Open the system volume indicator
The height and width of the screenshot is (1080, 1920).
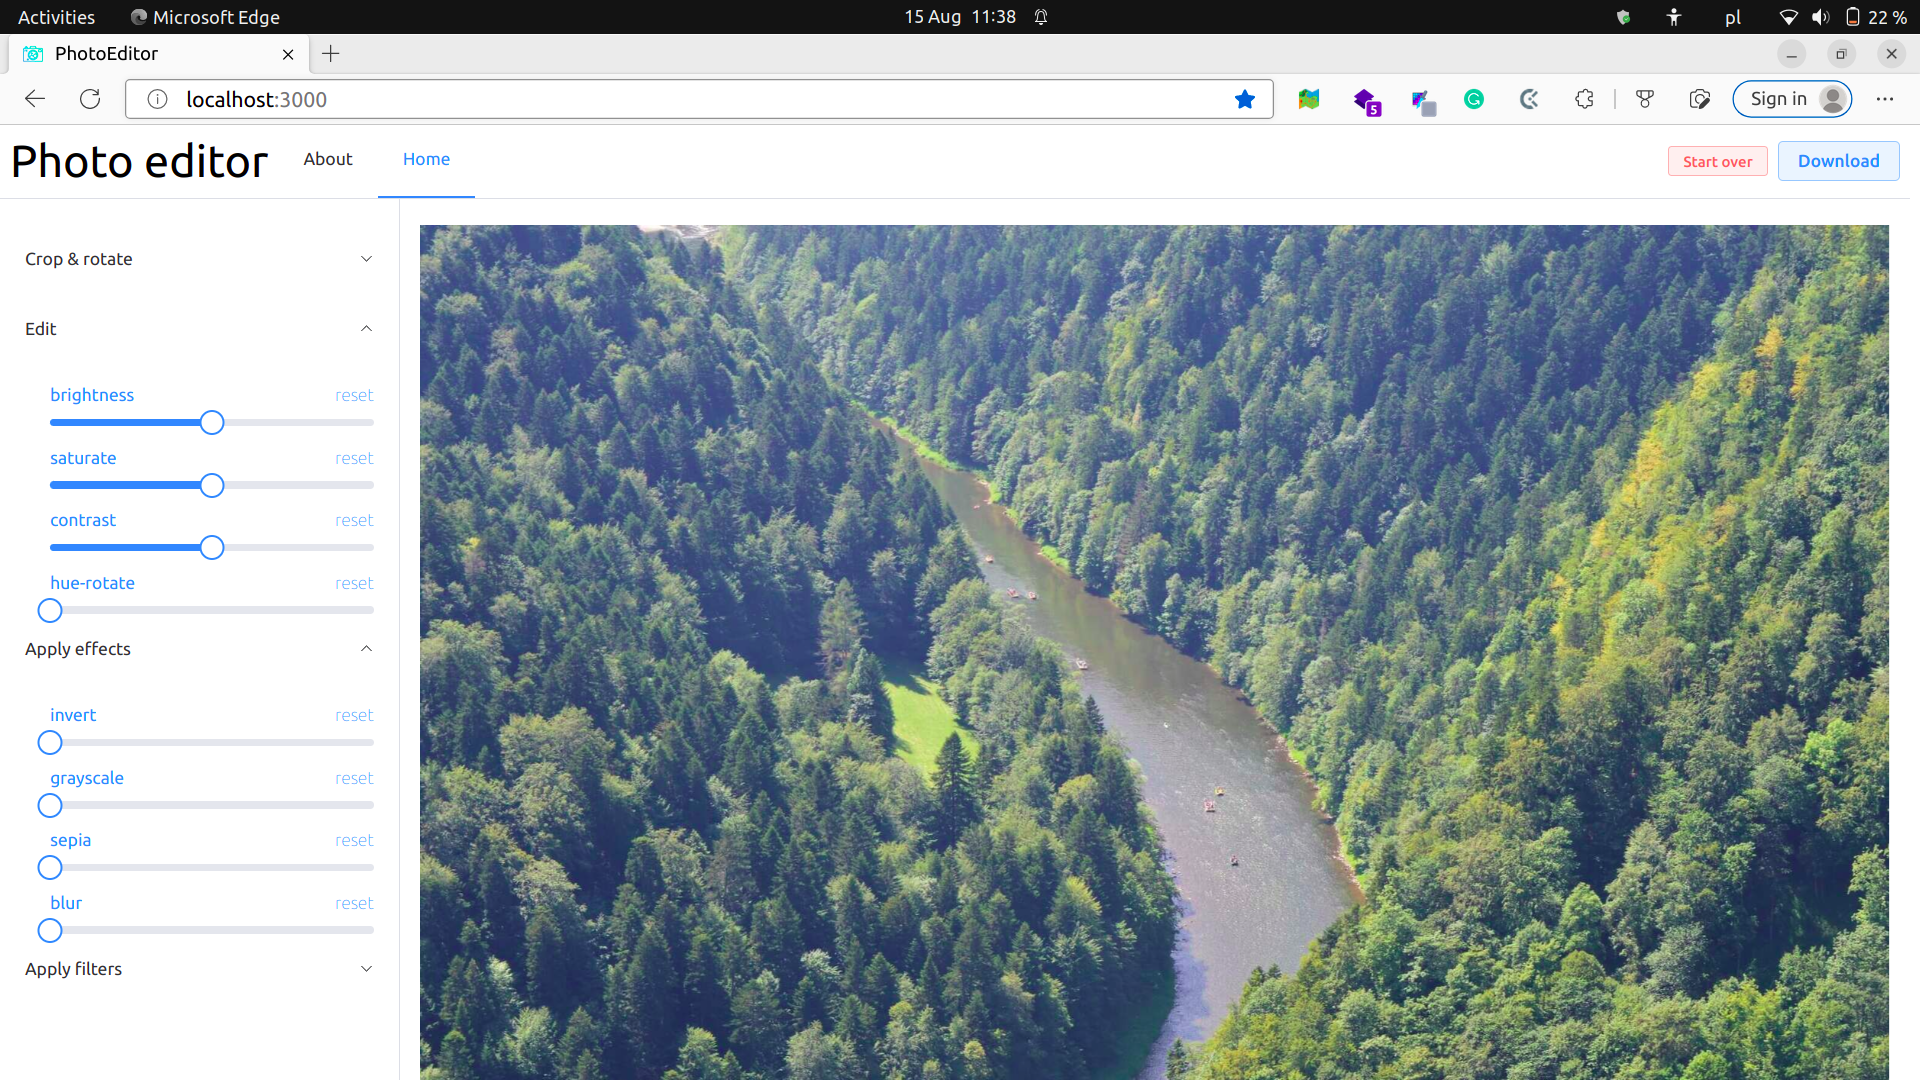(x=1820, y=17)
